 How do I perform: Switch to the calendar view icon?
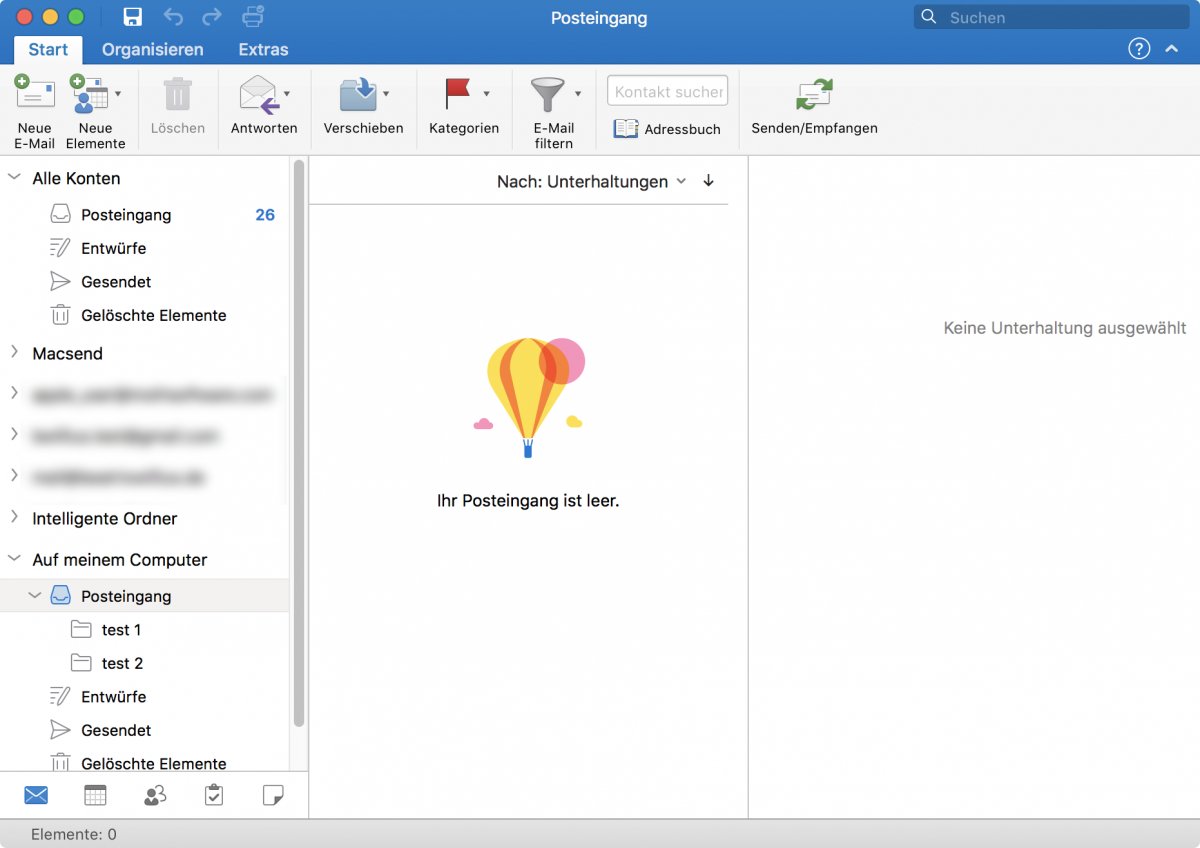point(95,794)
